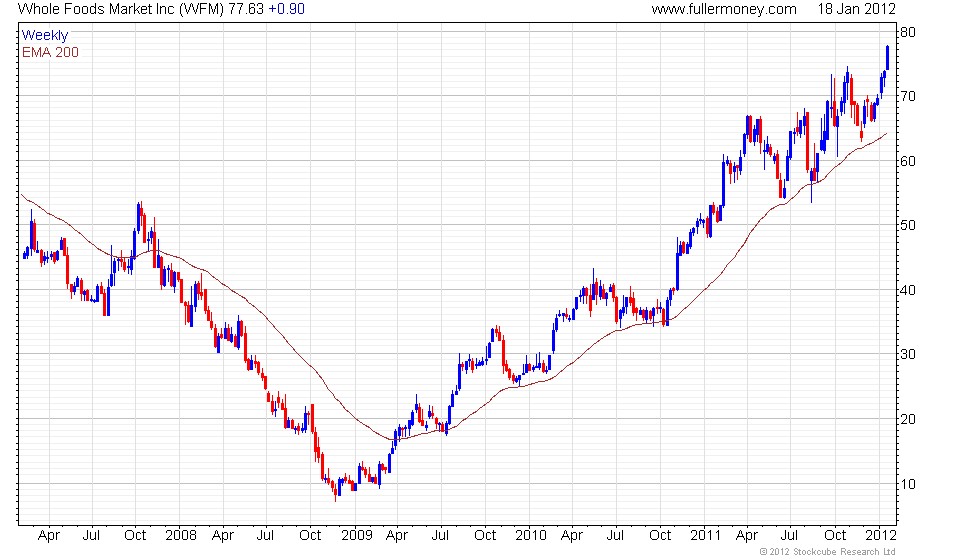
Task: Click the 10 price axis label
Action: click(908, 484)
